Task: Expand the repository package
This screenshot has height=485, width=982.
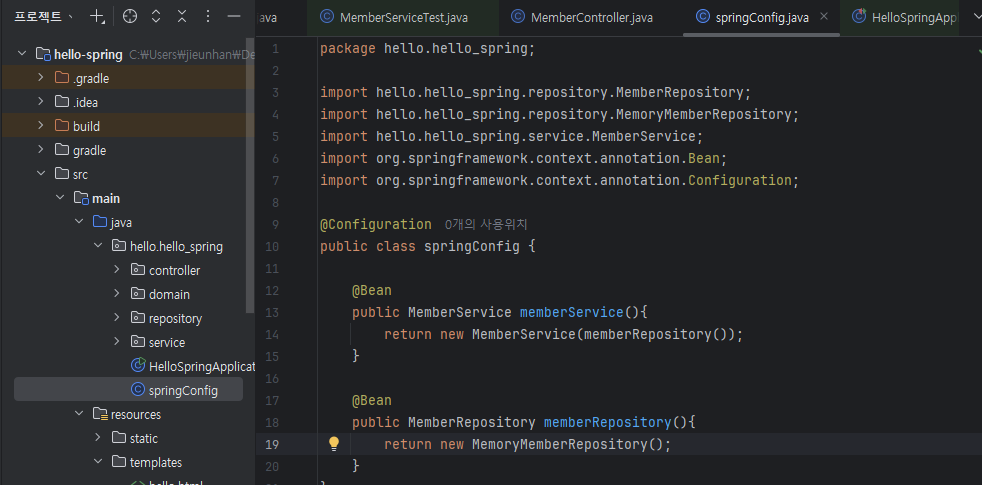Action: (x=117, y=318)
